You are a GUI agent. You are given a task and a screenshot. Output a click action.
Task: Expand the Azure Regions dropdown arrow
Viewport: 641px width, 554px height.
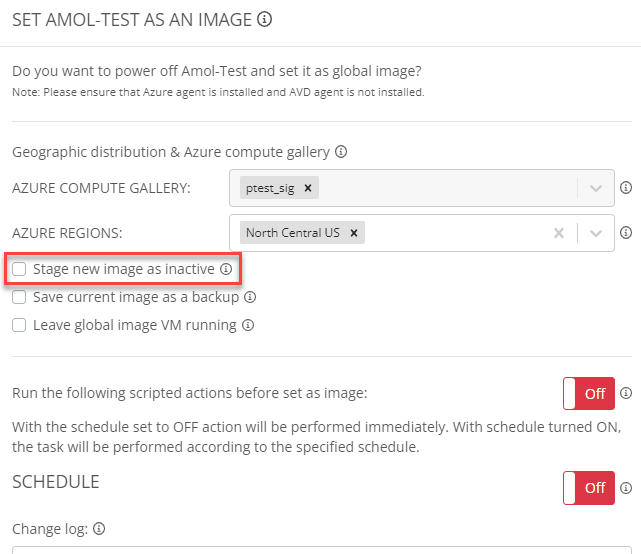(x=596, y=233)
